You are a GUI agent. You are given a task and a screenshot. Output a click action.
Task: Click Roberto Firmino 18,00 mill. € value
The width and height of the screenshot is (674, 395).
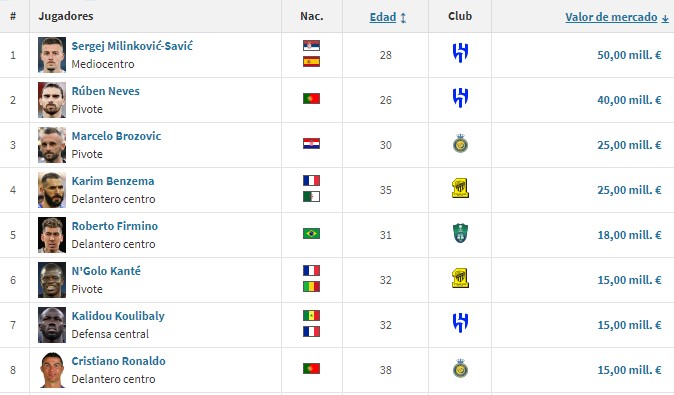(x=629, y=235)
